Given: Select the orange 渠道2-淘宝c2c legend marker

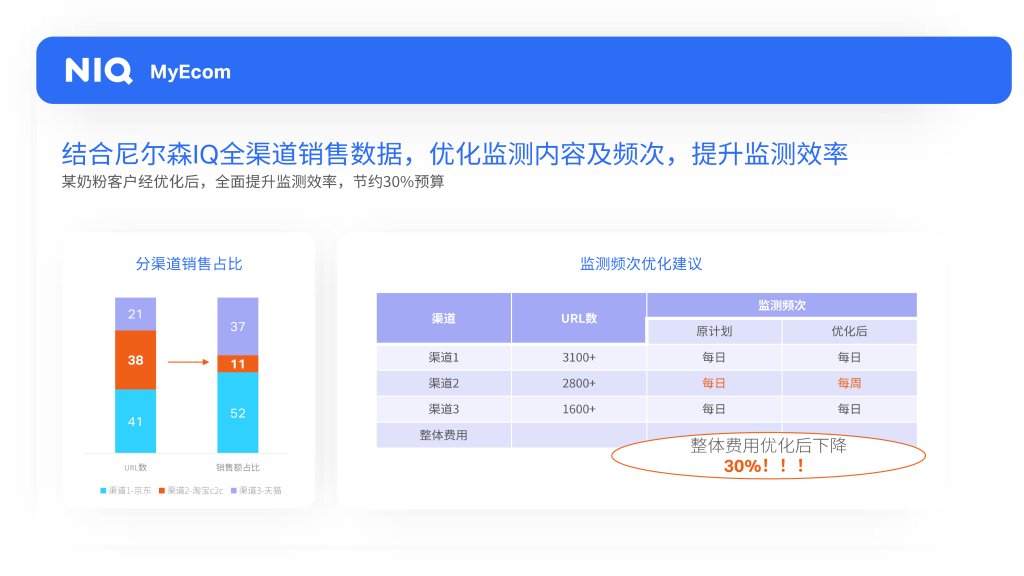Looking at the screenshot, I should click(x=161, y=491).
